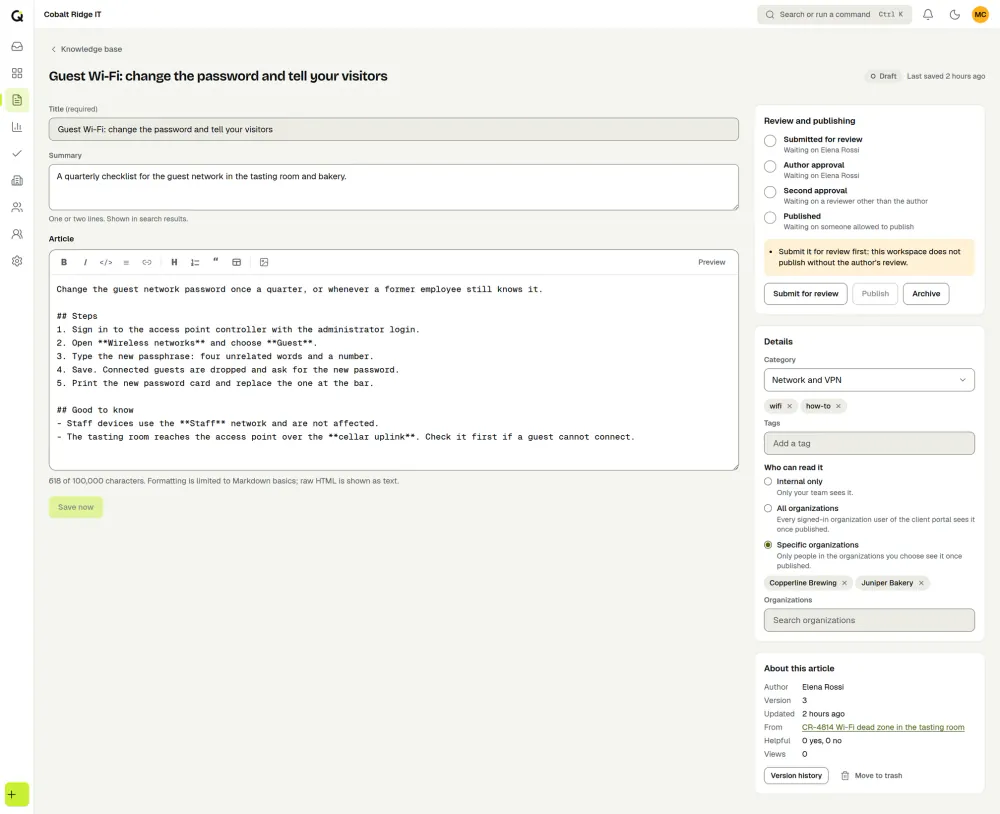
Task: Insert a block quote in the article
Action: (x=216, y=262)
